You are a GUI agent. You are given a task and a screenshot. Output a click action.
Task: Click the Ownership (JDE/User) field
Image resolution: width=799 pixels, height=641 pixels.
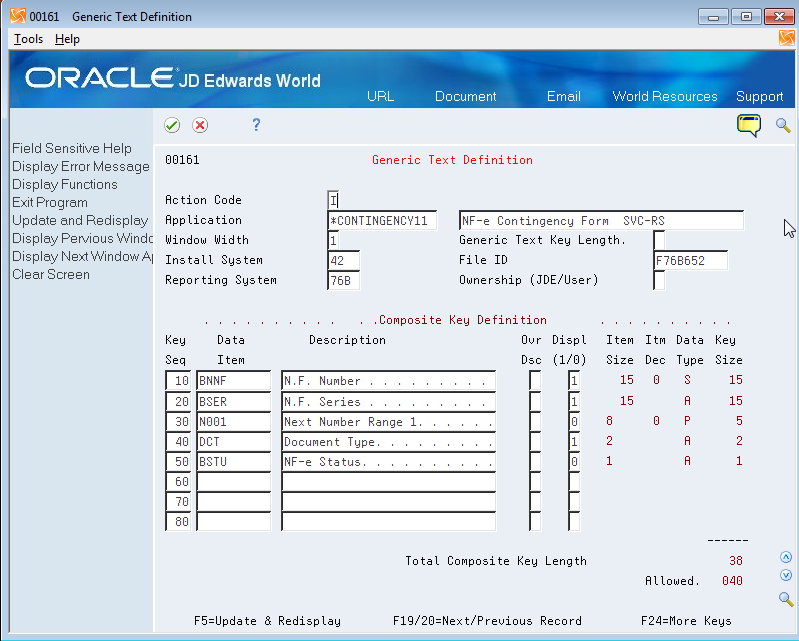click(x=659, y=280)
